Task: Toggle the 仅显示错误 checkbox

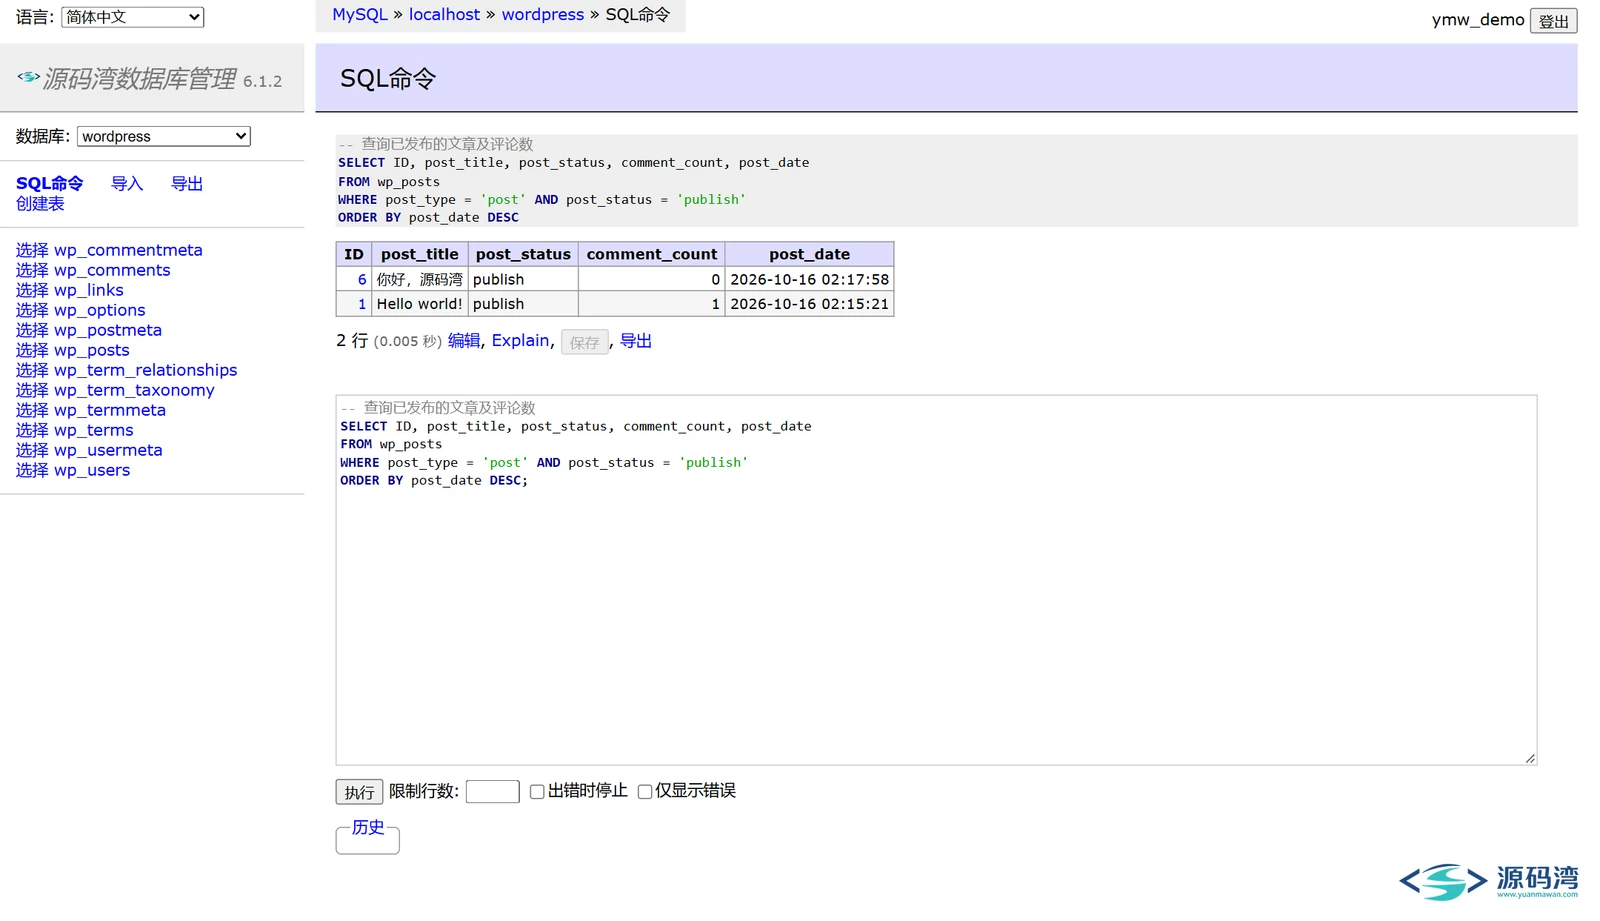Action: 645,792
